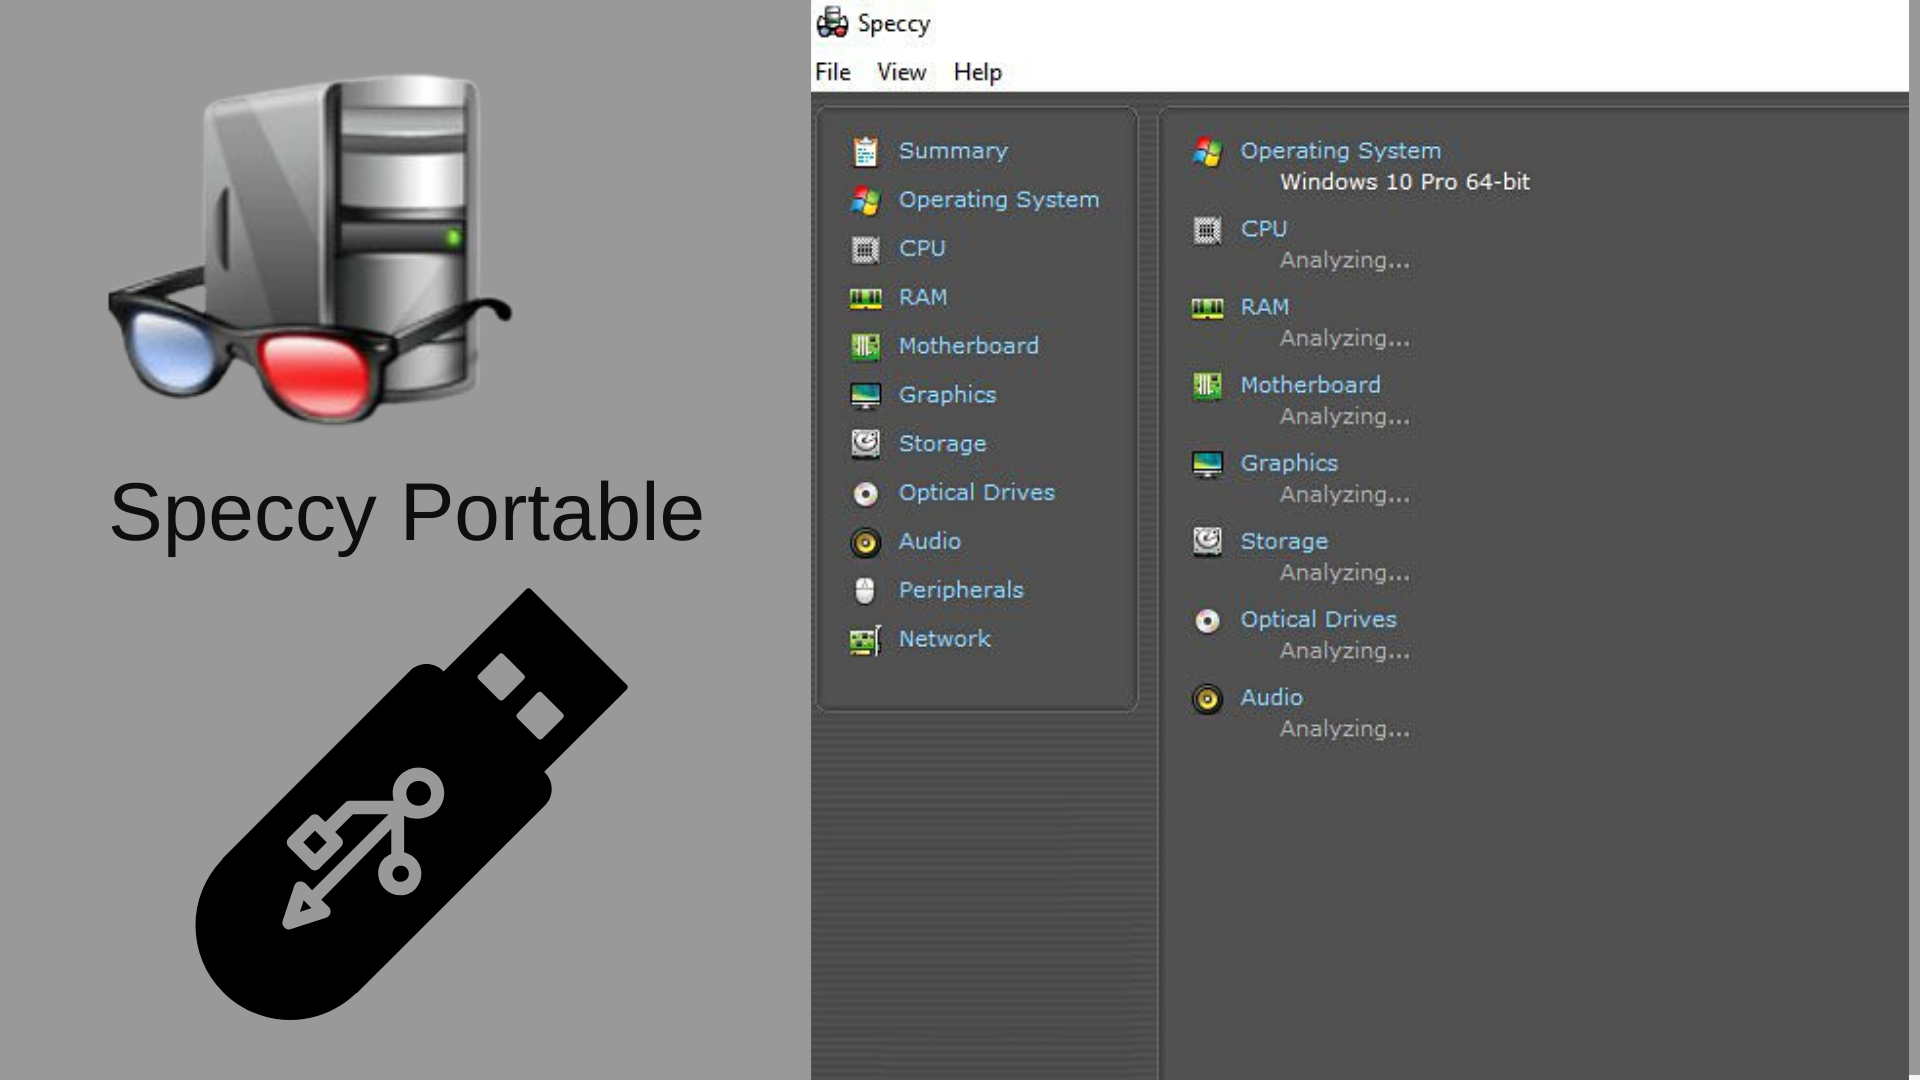Click the 'Windows 10 Pro 64-bit' text
The width and height of the screenshot is (1920, 1080).
pos(1404,182)
